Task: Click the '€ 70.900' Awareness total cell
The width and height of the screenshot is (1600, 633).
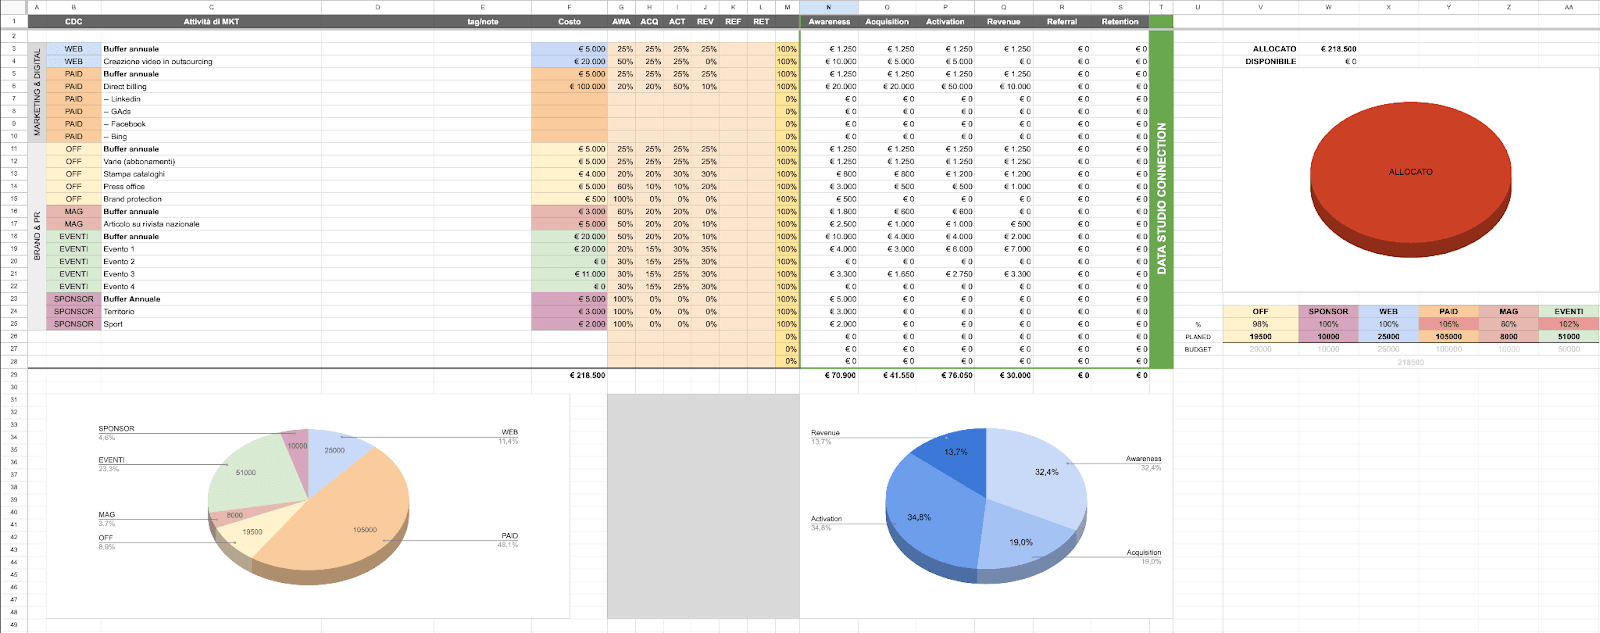Action: (829, 375)
